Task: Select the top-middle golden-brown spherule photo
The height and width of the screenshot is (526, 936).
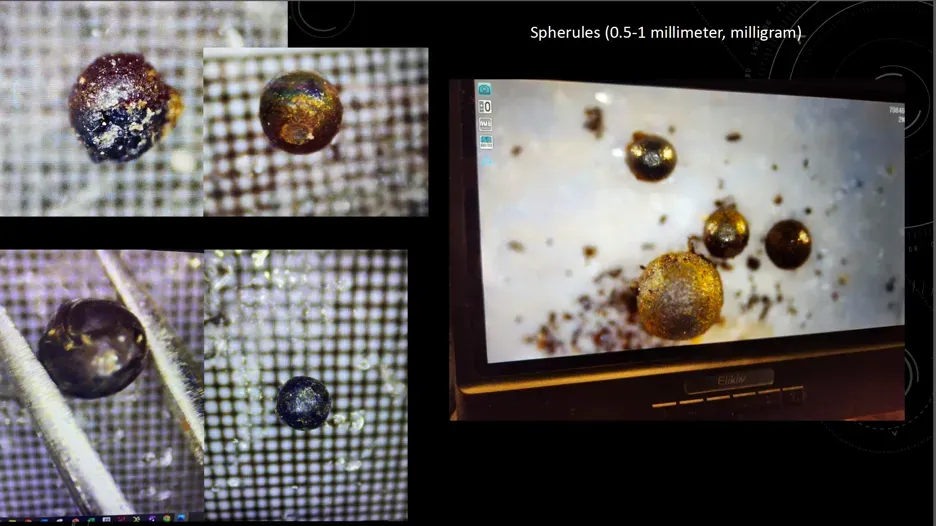Action: click(301, 112)
